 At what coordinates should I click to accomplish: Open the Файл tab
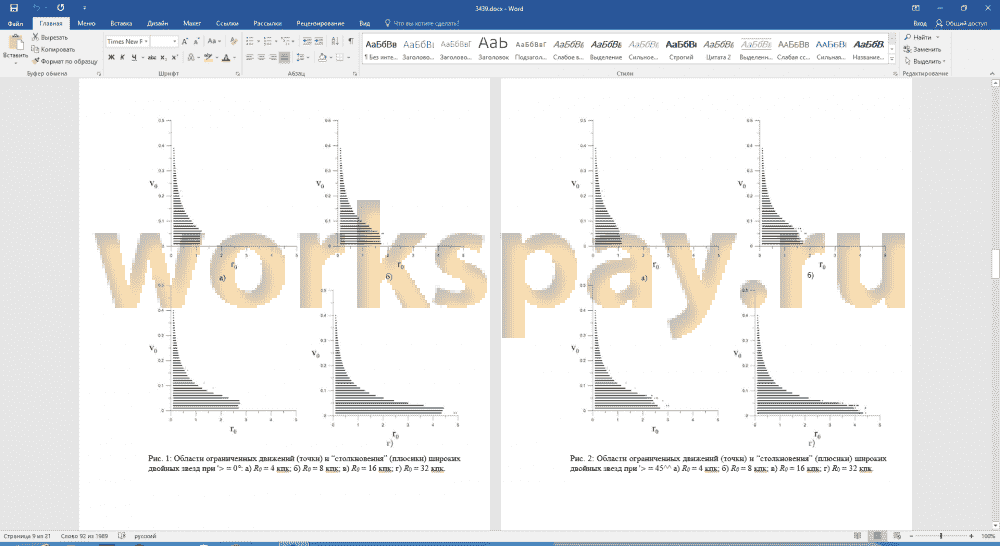15,24
